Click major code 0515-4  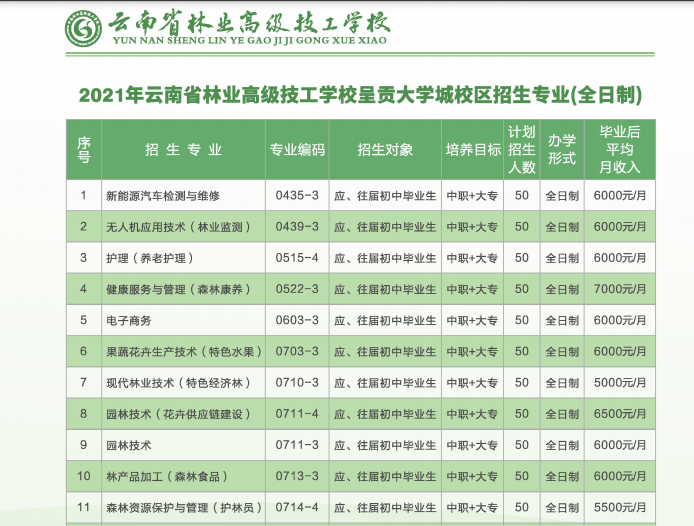[297, 258]
